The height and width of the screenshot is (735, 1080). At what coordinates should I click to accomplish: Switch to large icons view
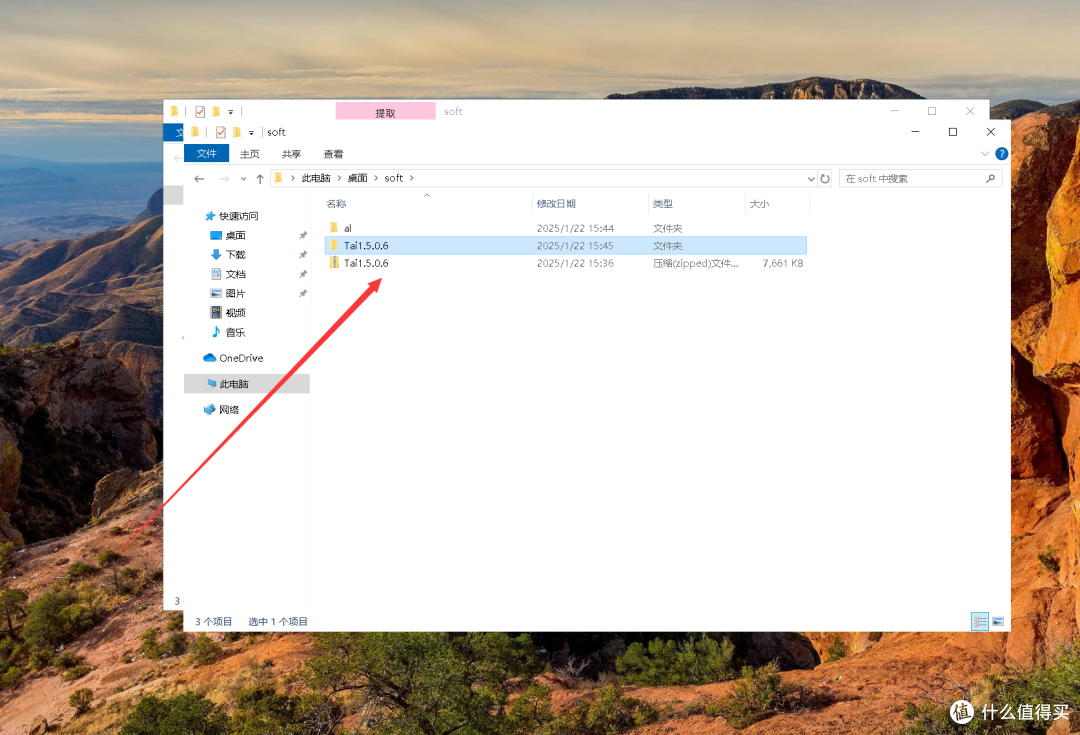(x=998, y=621)
